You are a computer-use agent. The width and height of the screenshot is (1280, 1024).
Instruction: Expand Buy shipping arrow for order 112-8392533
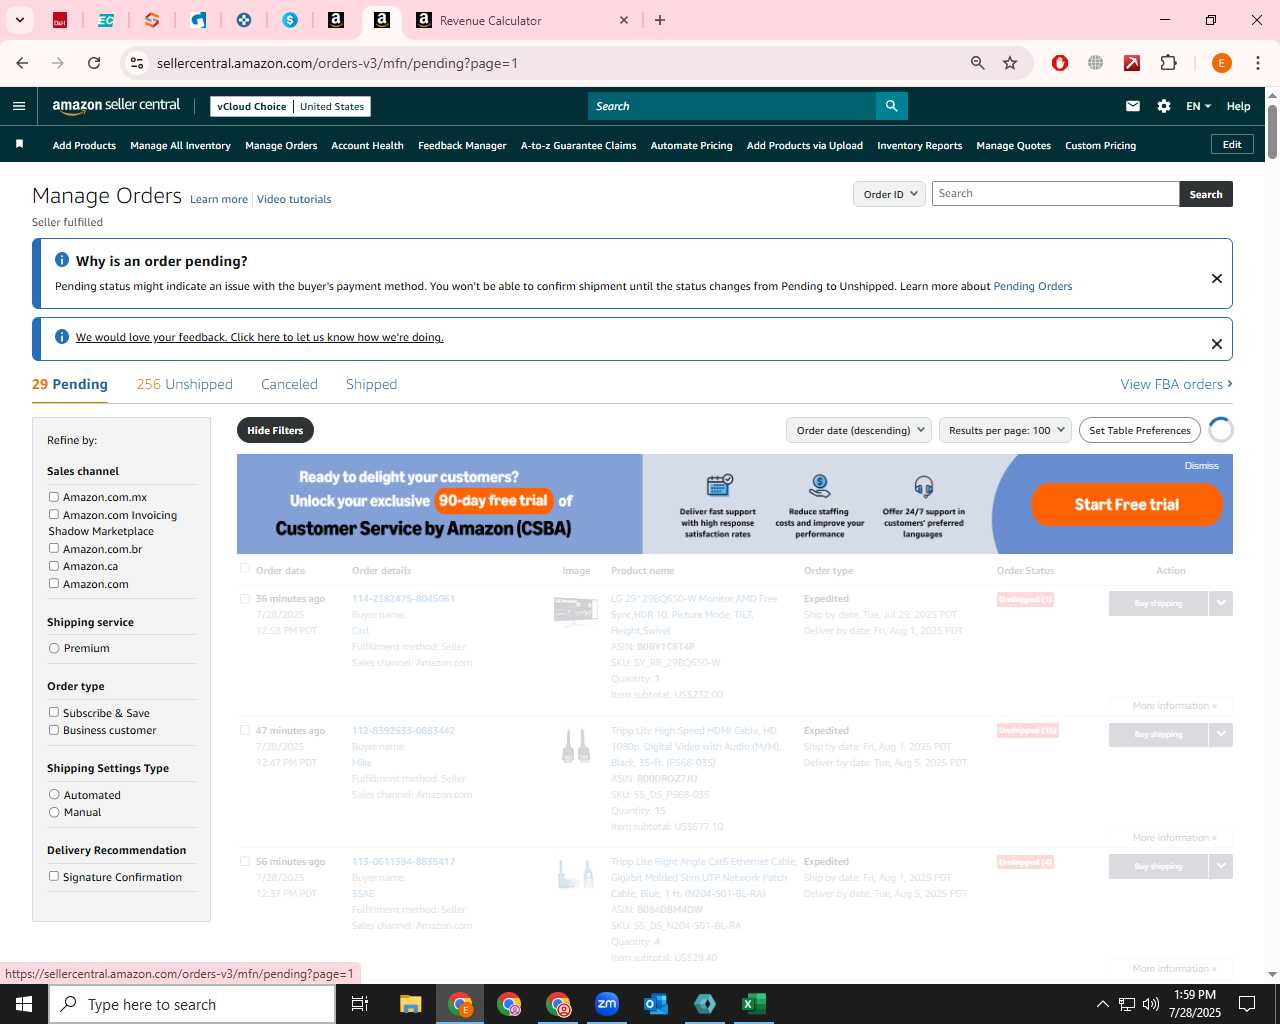tap(1221, 734)
